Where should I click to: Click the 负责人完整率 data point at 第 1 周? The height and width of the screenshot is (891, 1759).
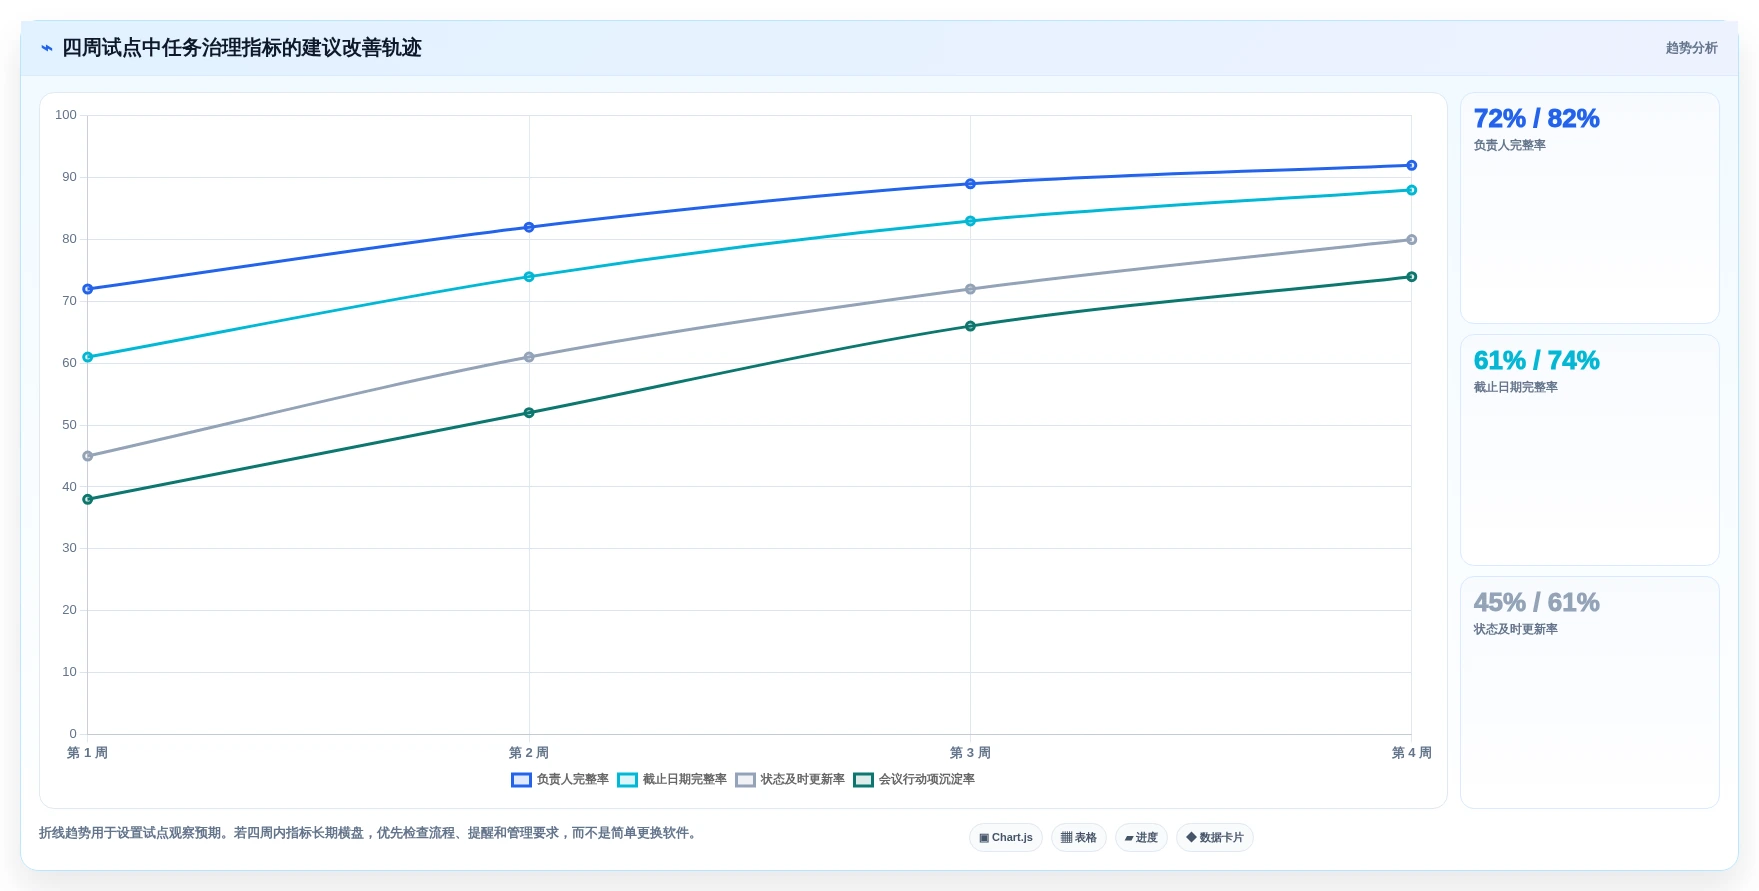[x=88, y=289]
